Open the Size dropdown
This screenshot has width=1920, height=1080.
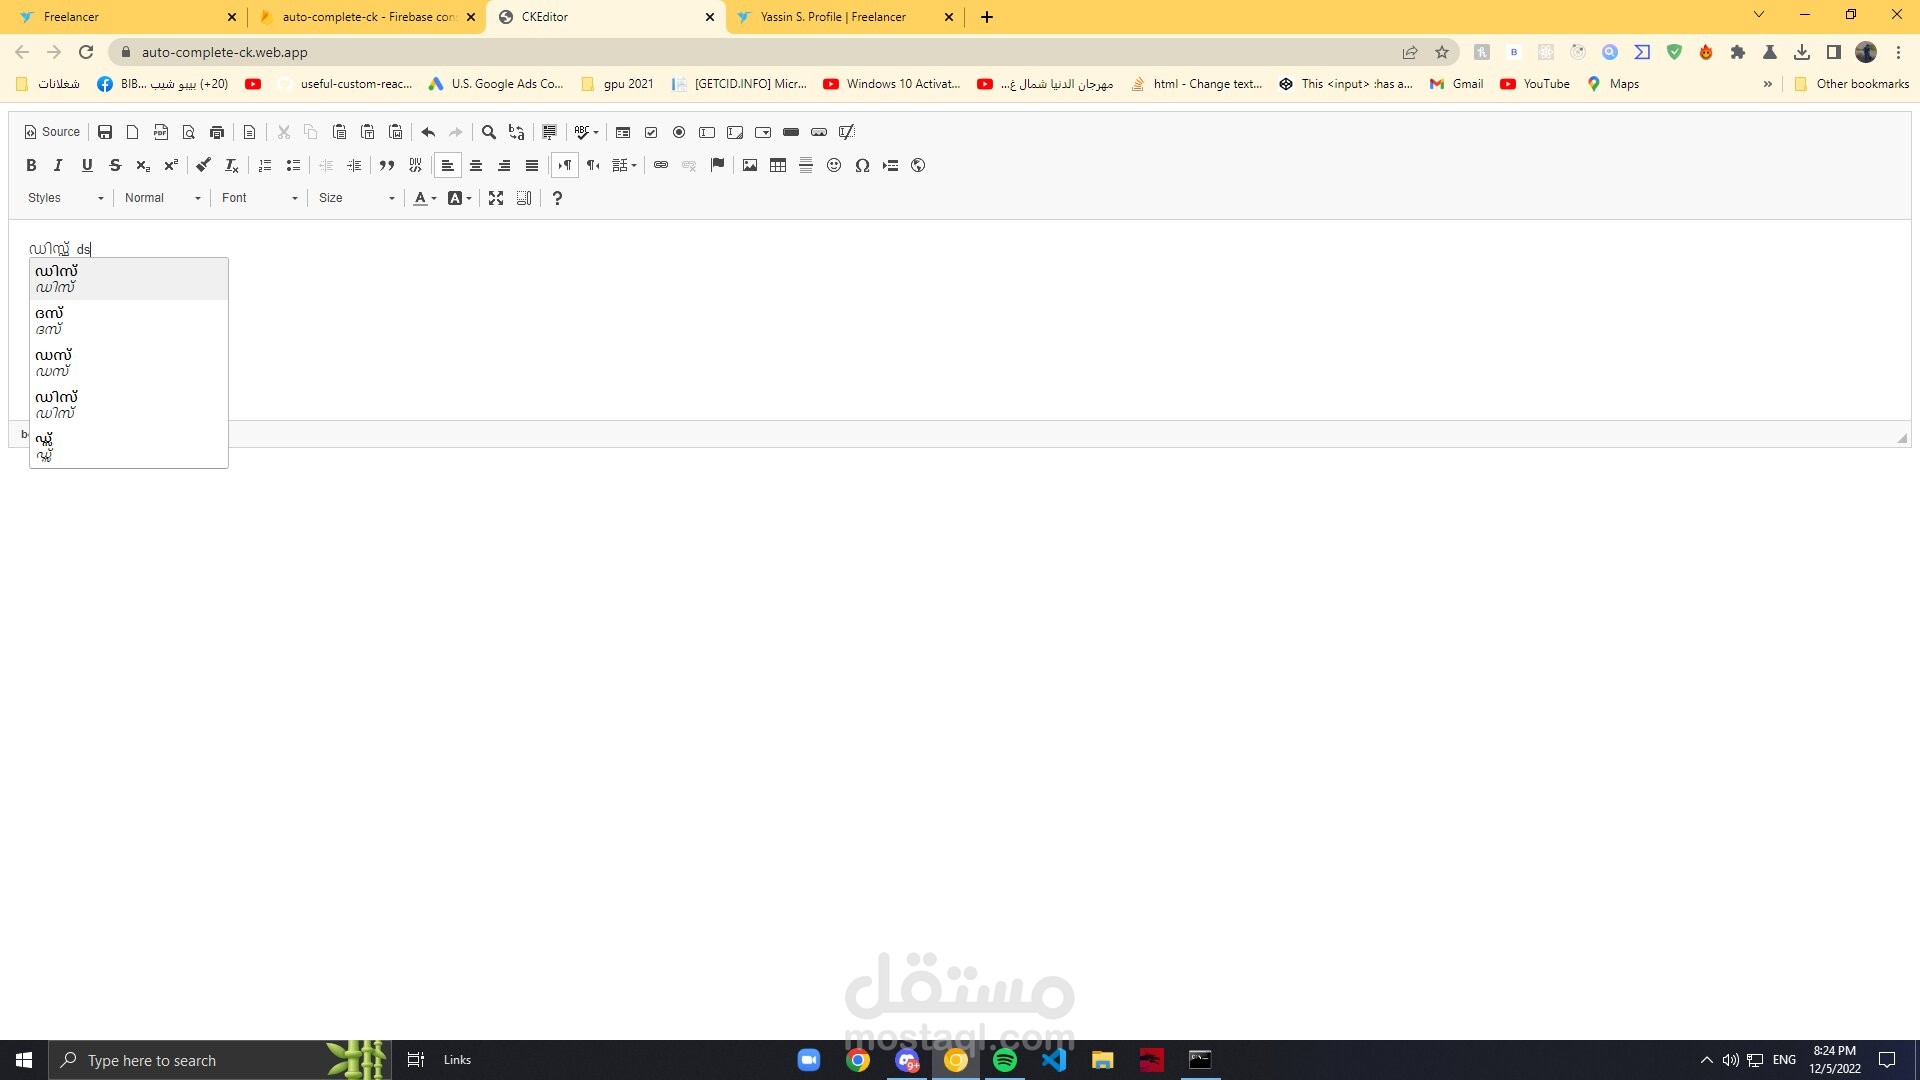click(x=357, y=198)
